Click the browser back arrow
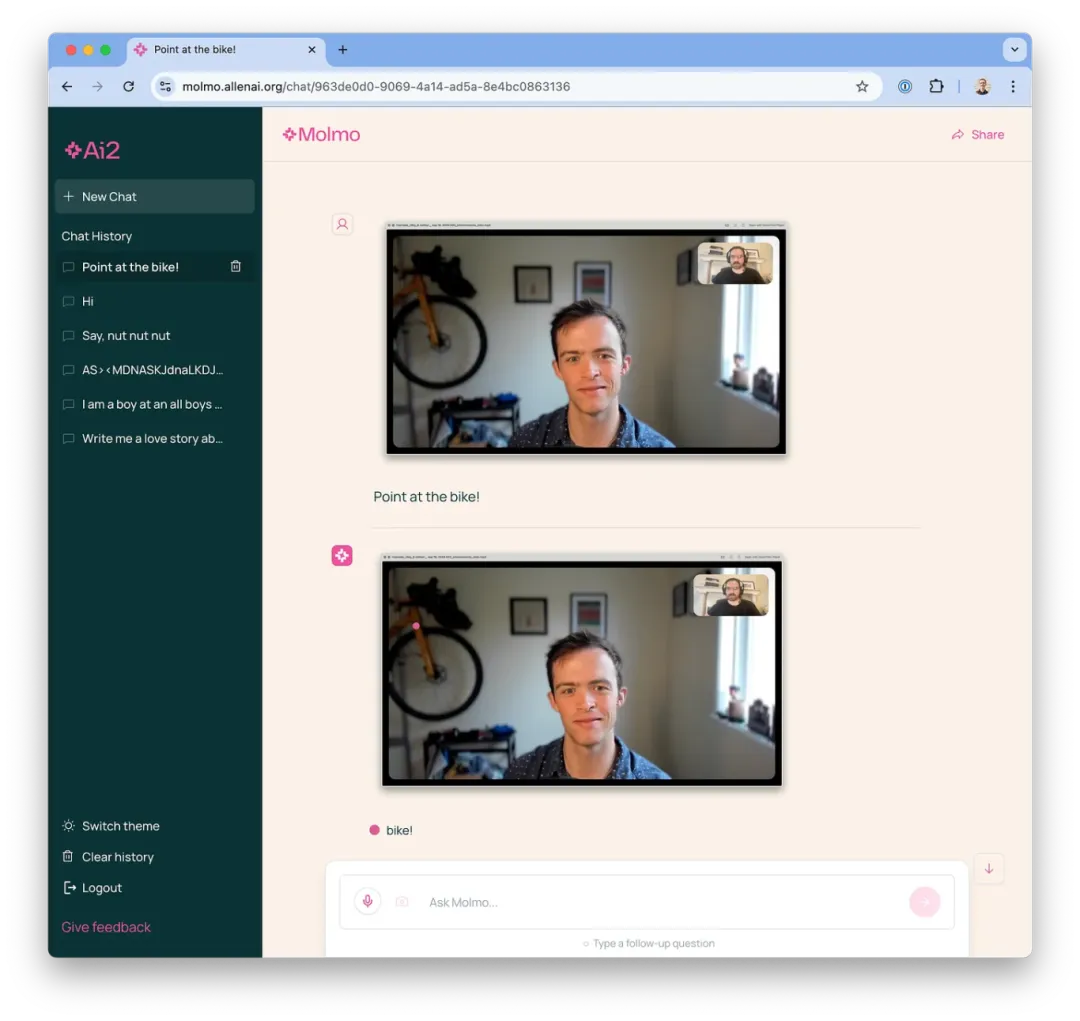 pos(67,87)
